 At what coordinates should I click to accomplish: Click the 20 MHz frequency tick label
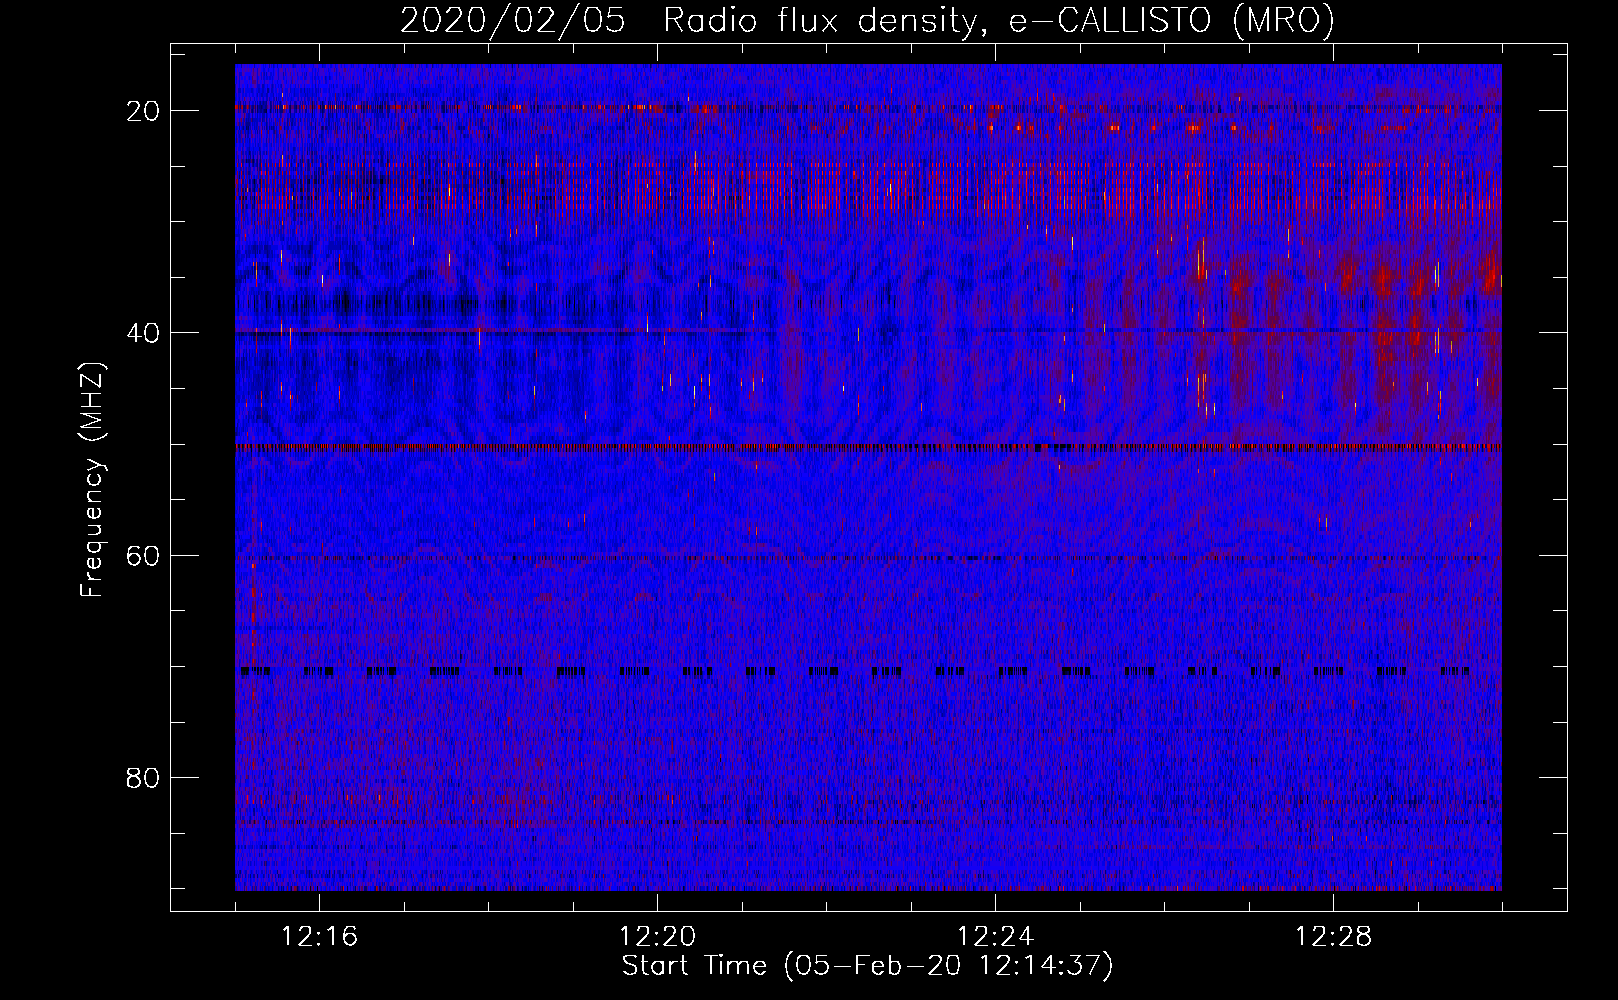[x=143, y=111]
